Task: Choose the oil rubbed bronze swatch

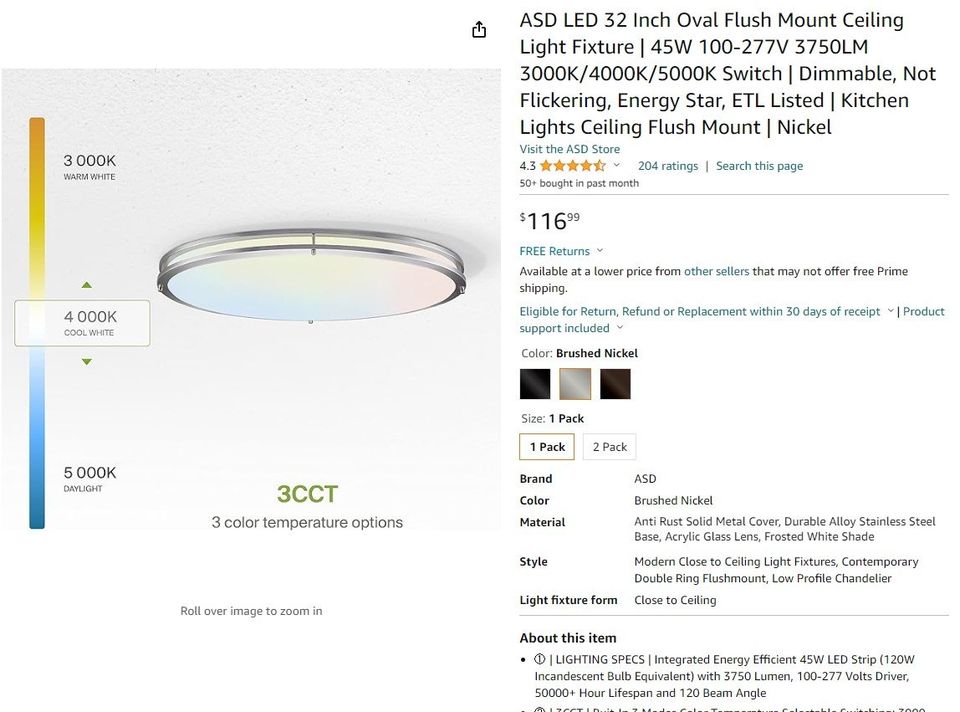Action: coord(614,383)
